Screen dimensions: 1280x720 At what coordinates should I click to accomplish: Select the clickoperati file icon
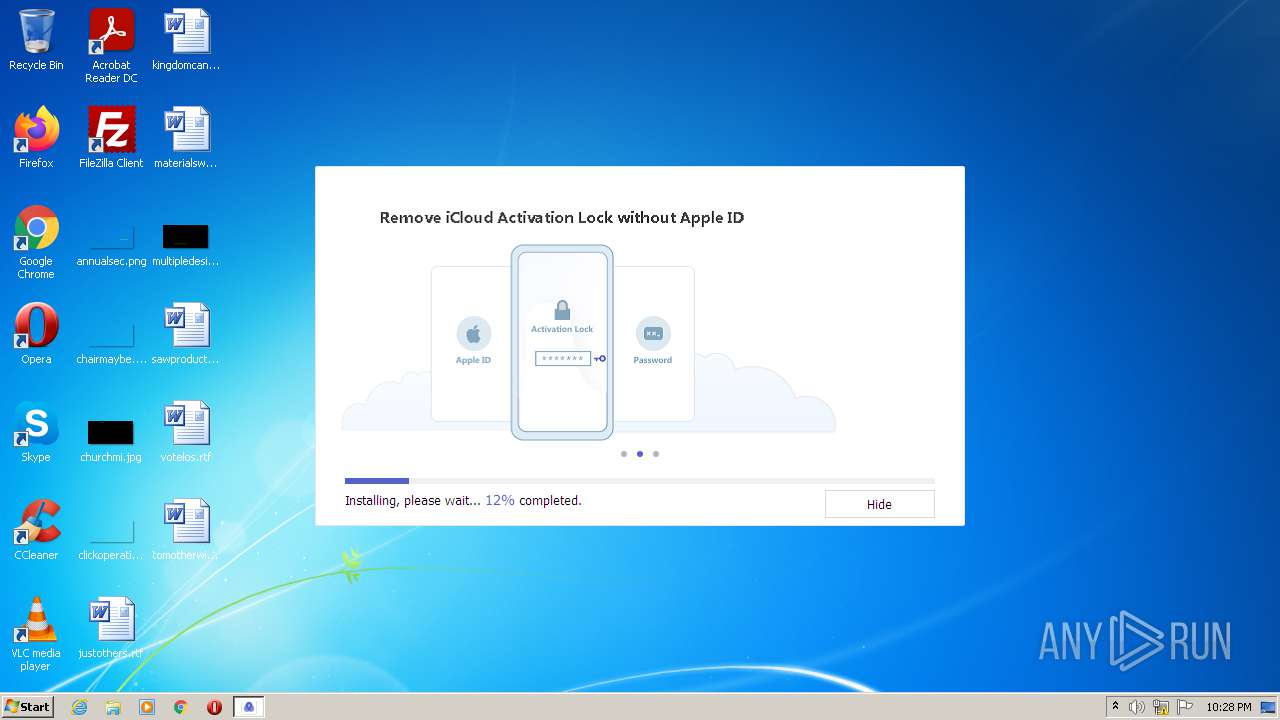[111, 540]
